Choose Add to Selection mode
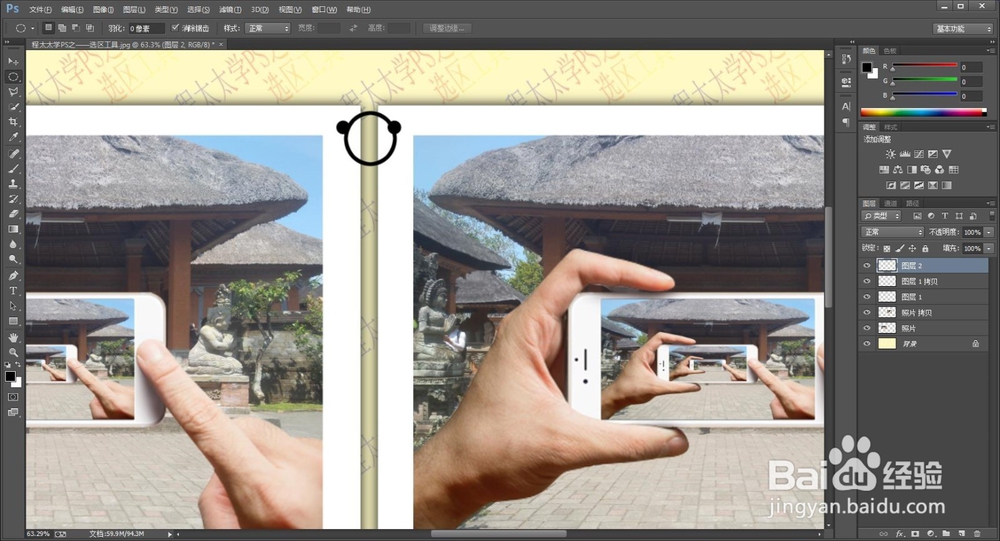The image size is (1000, 541). click(x=62, y=28)
